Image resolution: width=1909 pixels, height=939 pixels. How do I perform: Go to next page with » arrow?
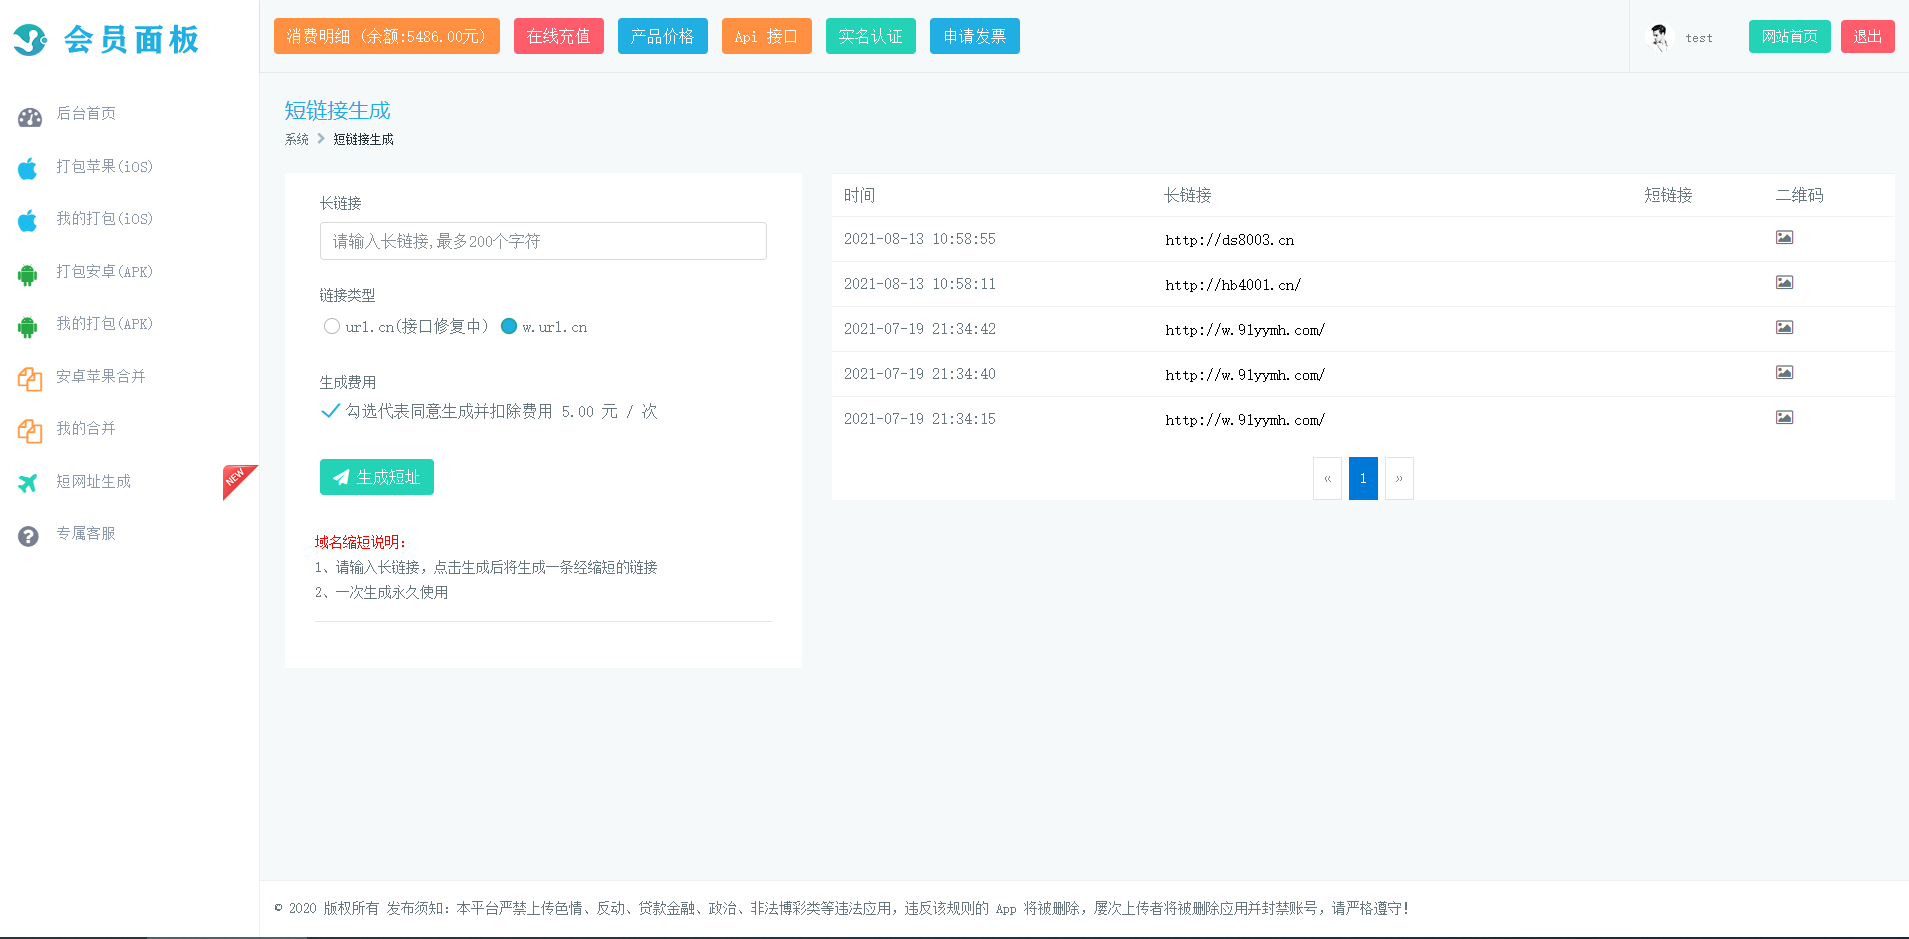(1399, 478)
